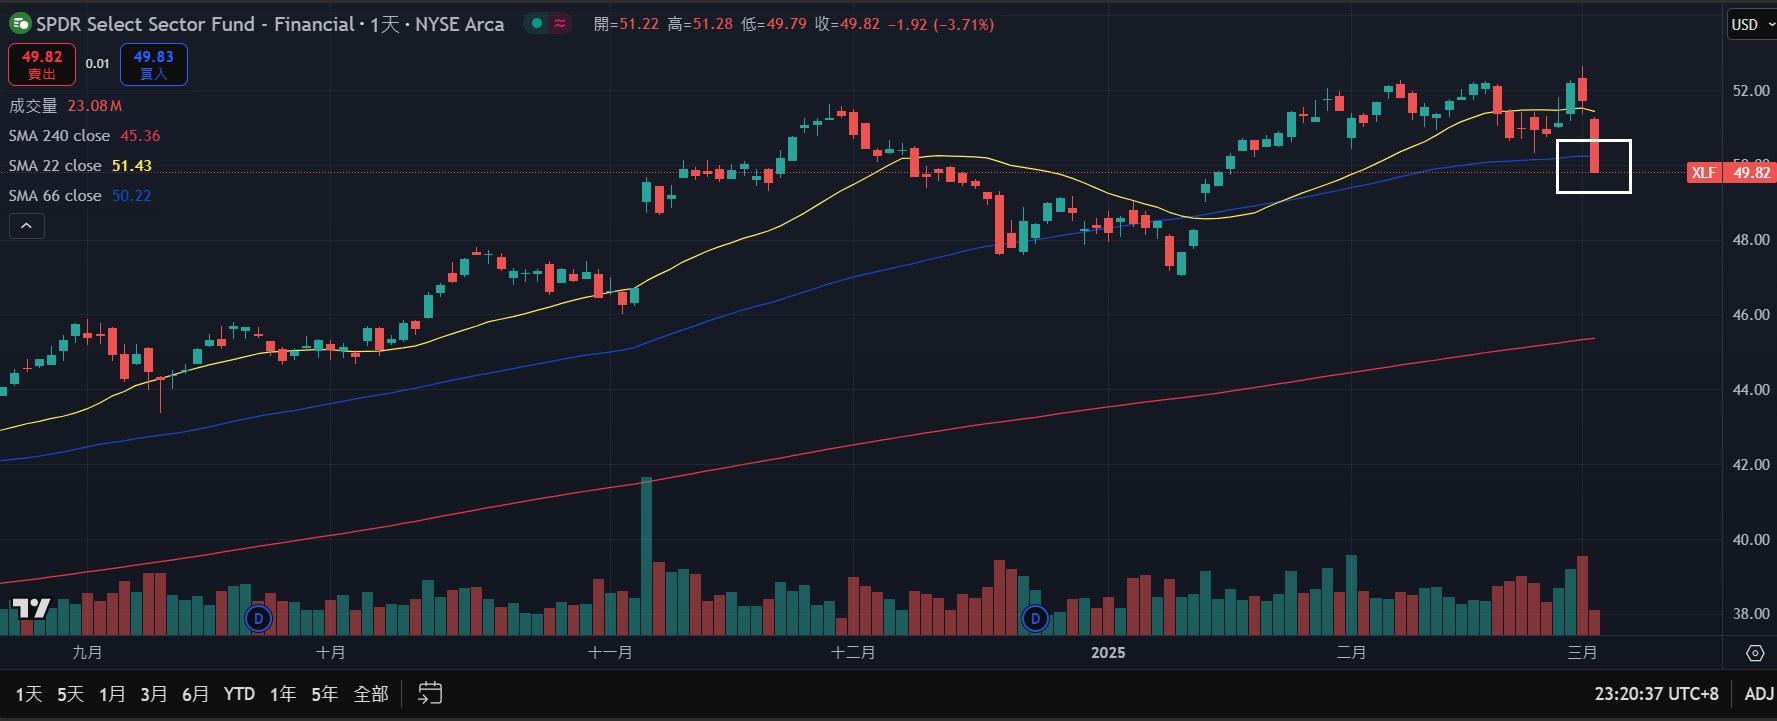Click the dividend marker before 2025
The width and height of the screenshot is (1777, 721).
point(1035,619)
